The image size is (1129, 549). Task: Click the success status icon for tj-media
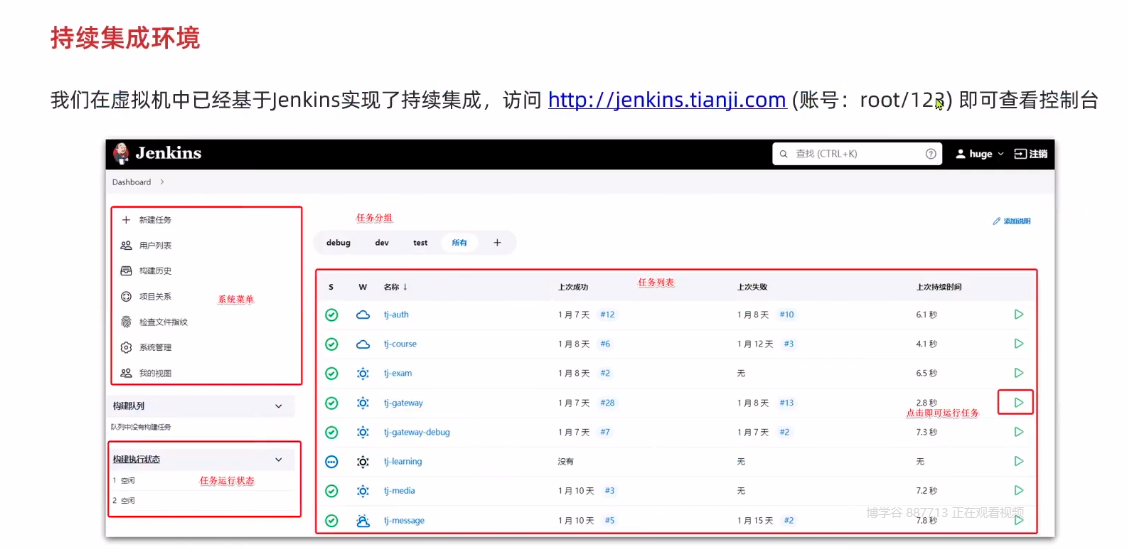point(331,491)
